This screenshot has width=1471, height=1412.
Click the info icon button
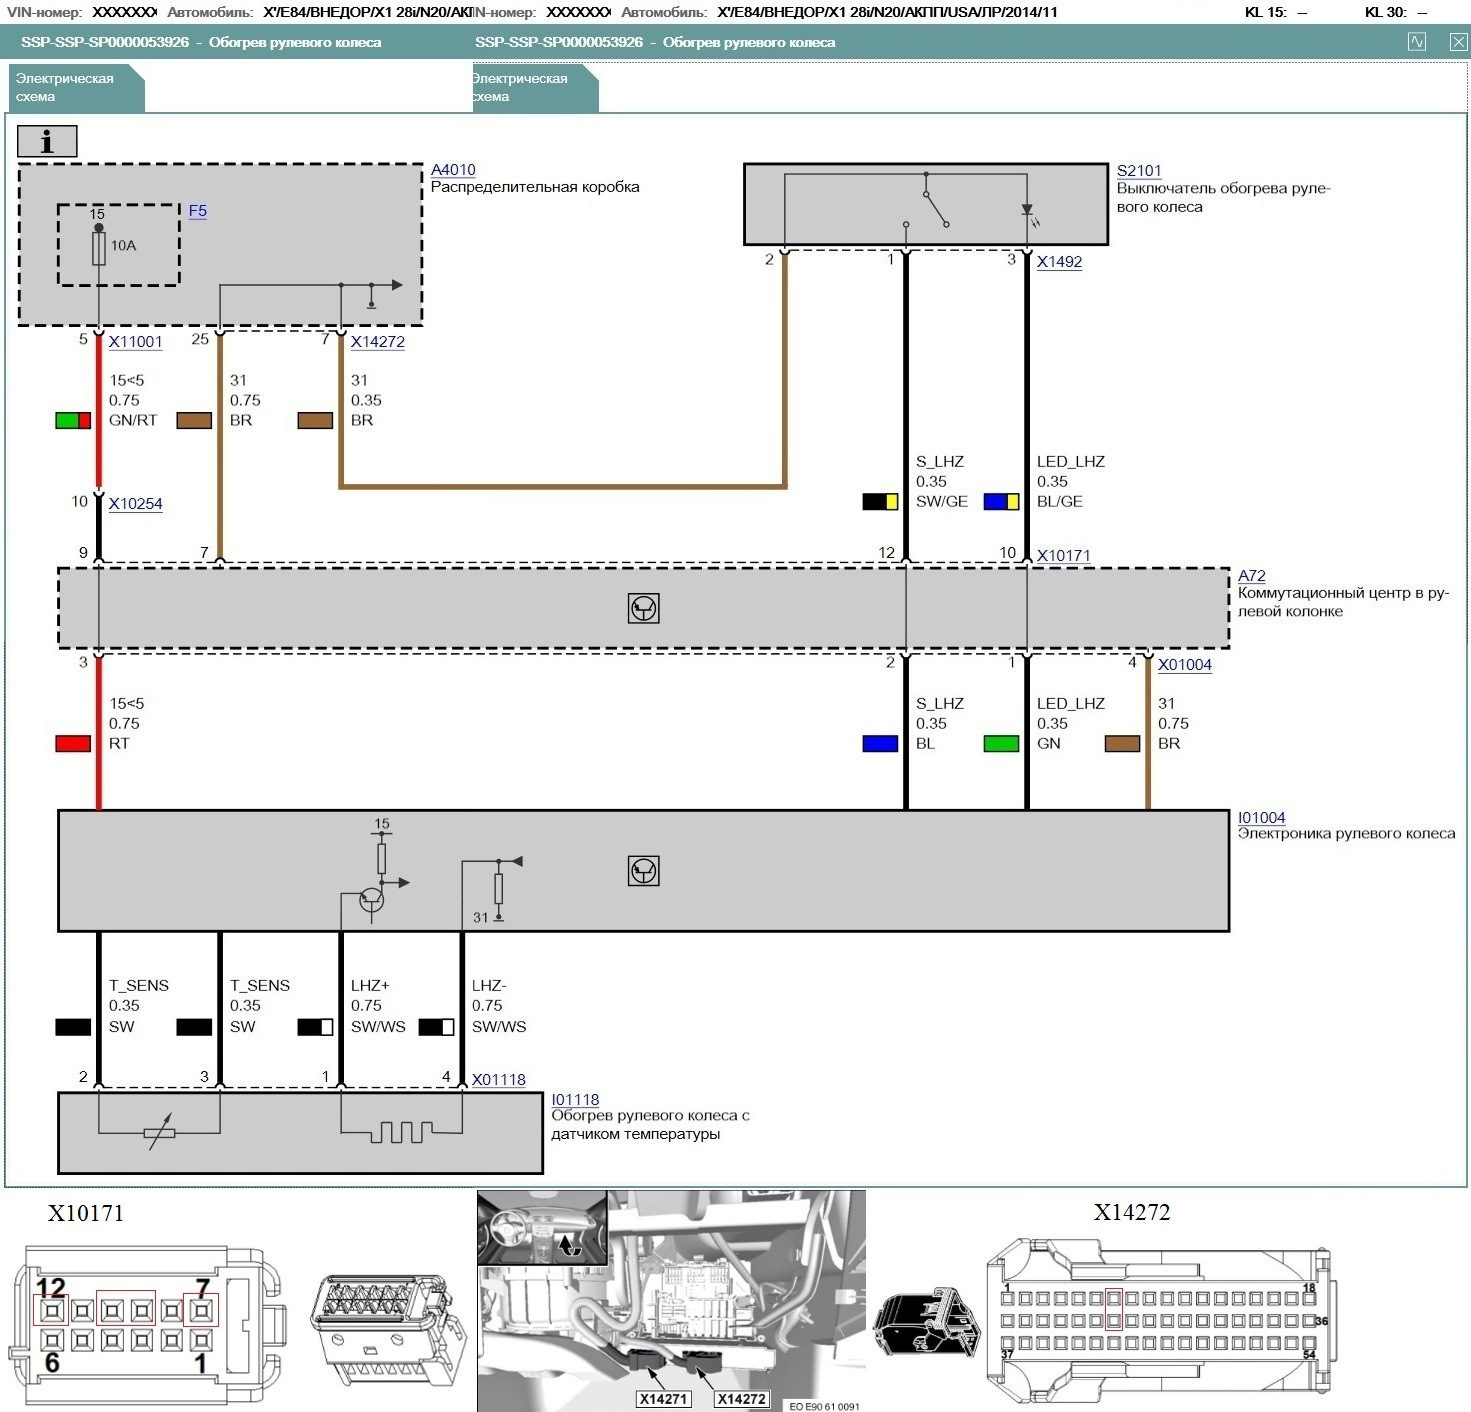click(47, 142)
